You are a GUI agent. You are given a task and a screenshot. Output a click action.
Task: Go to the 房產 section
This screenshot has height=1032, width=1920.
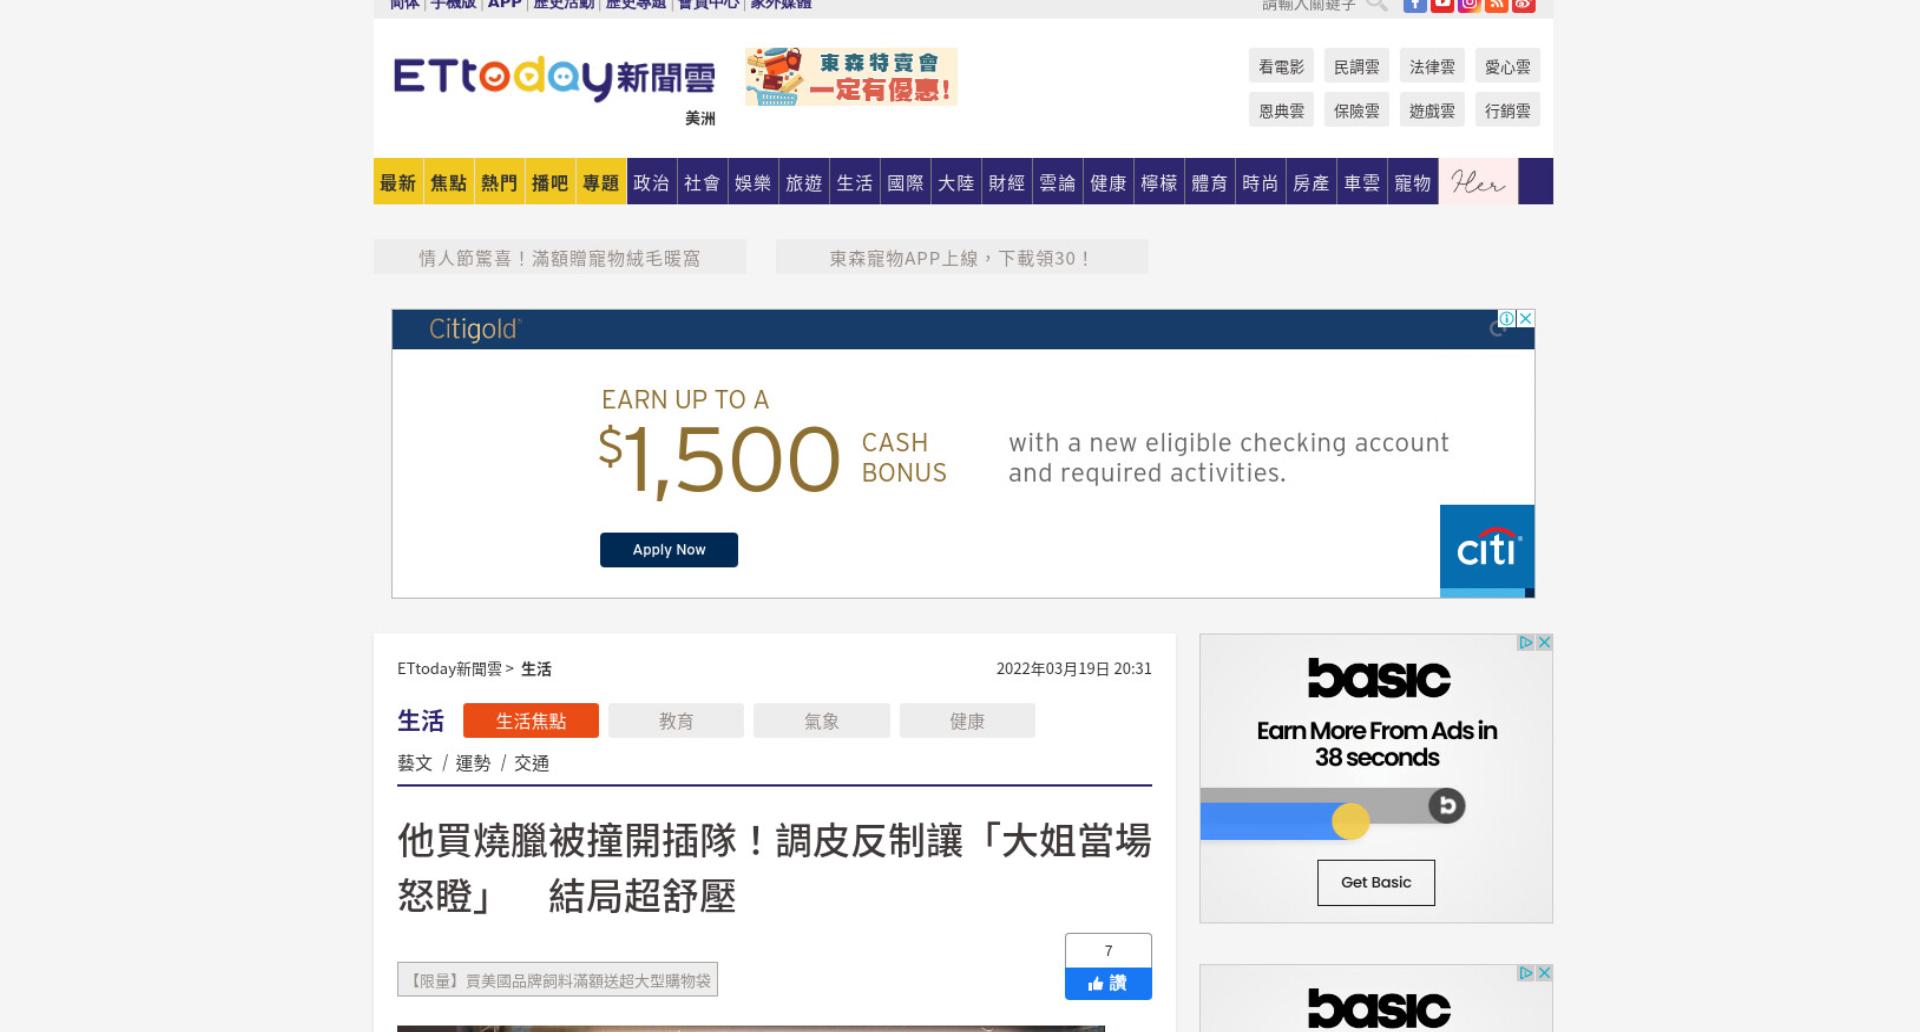[1311, 182]
